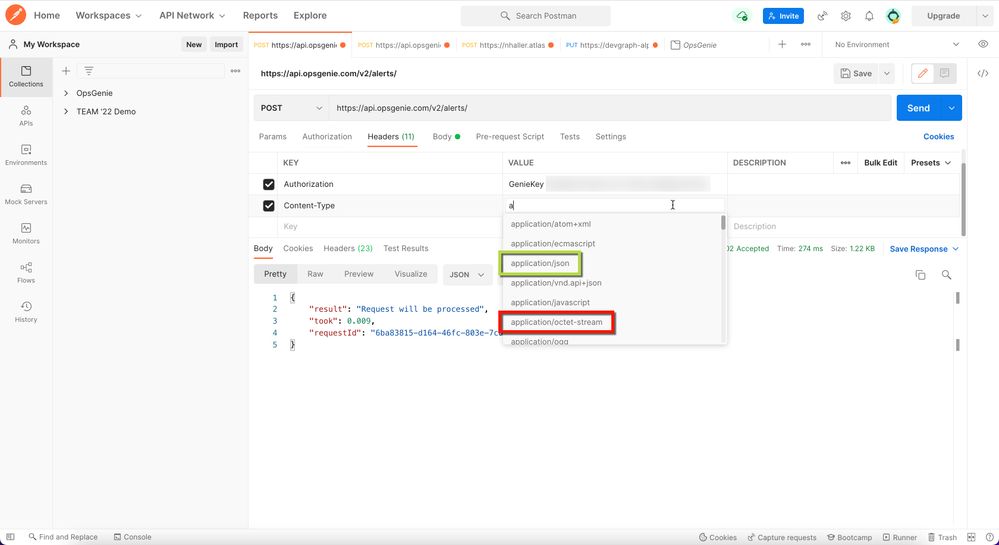Open tab options ellipsis menu
This screenshot has width=999, height=545.
pos(805,44)
